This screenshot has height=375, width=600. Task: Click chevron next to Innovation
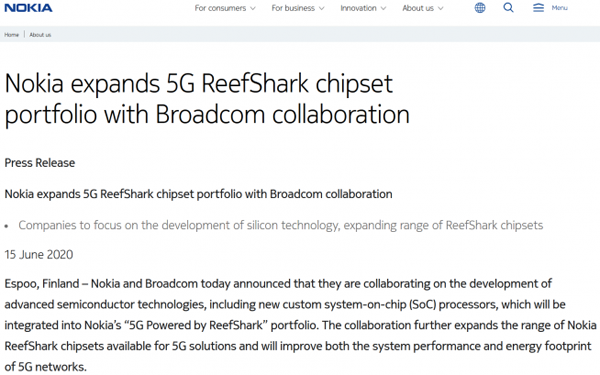(383, 8)
